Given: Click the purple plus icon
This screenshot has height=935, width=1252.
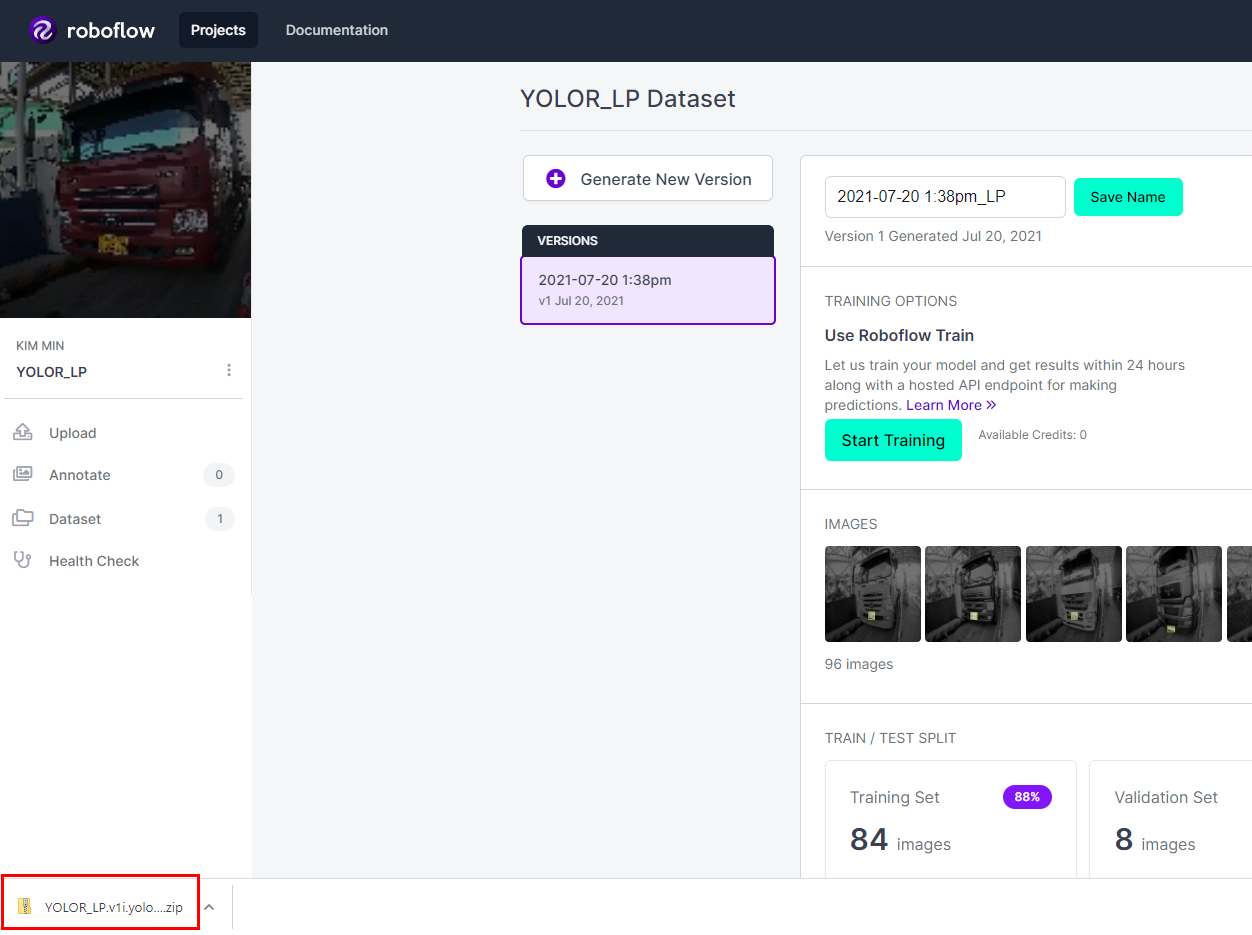Looking at the screenshot, I should 555,179.
